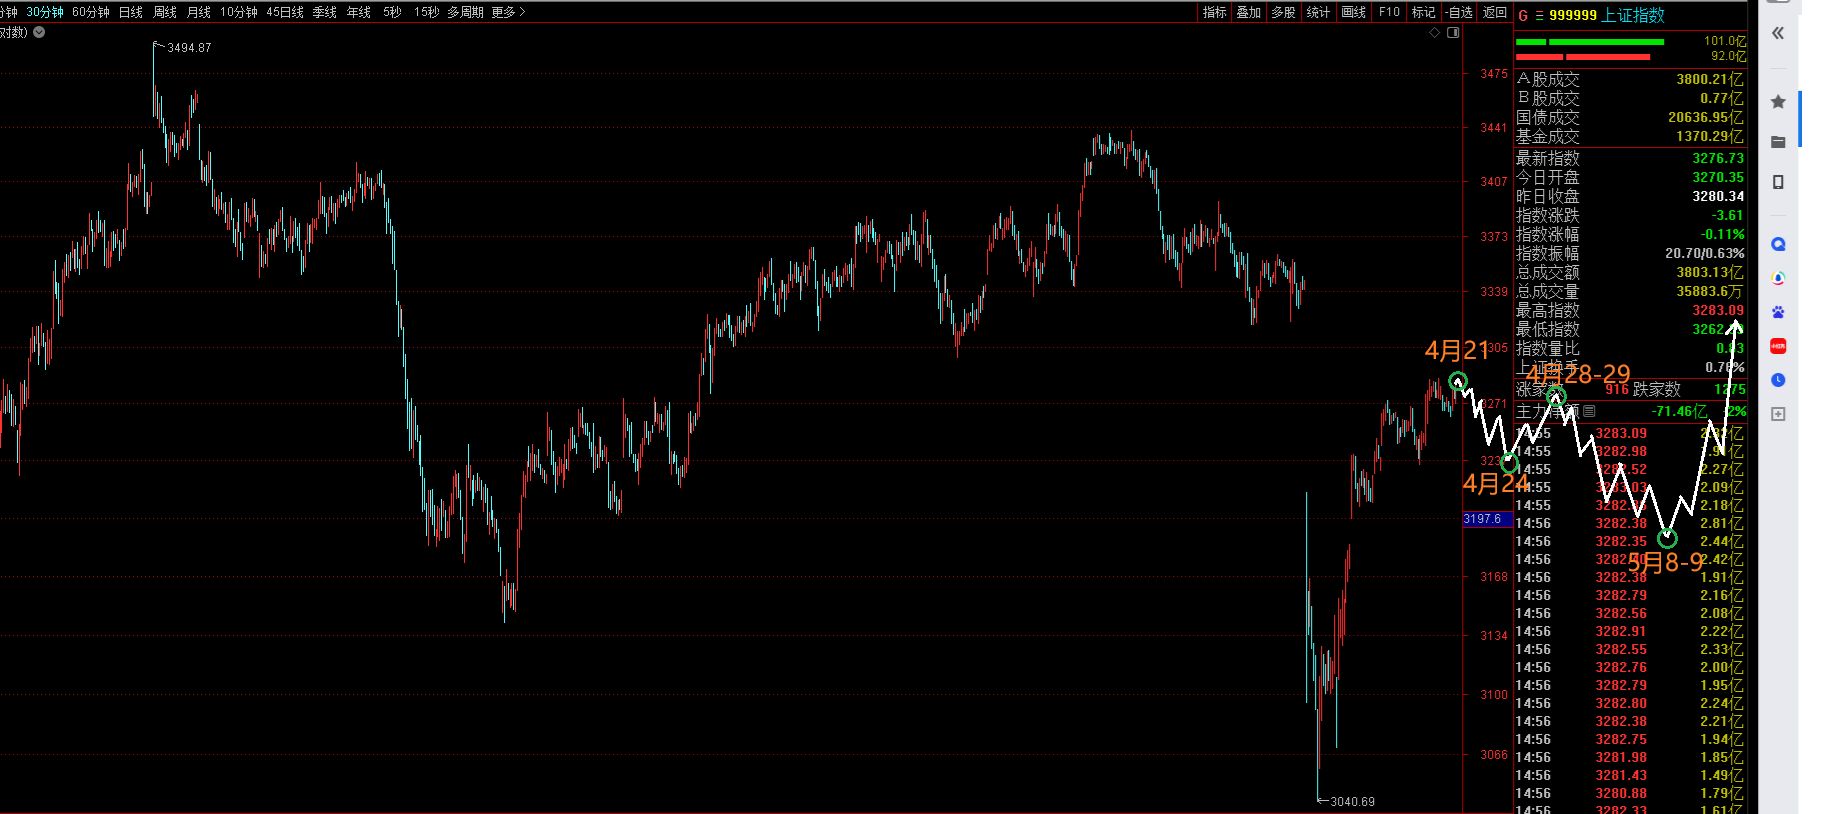The height and width of the screenshot is (814, 1834).
Task: Select the 15秒 period
Action: click(427, 12)
